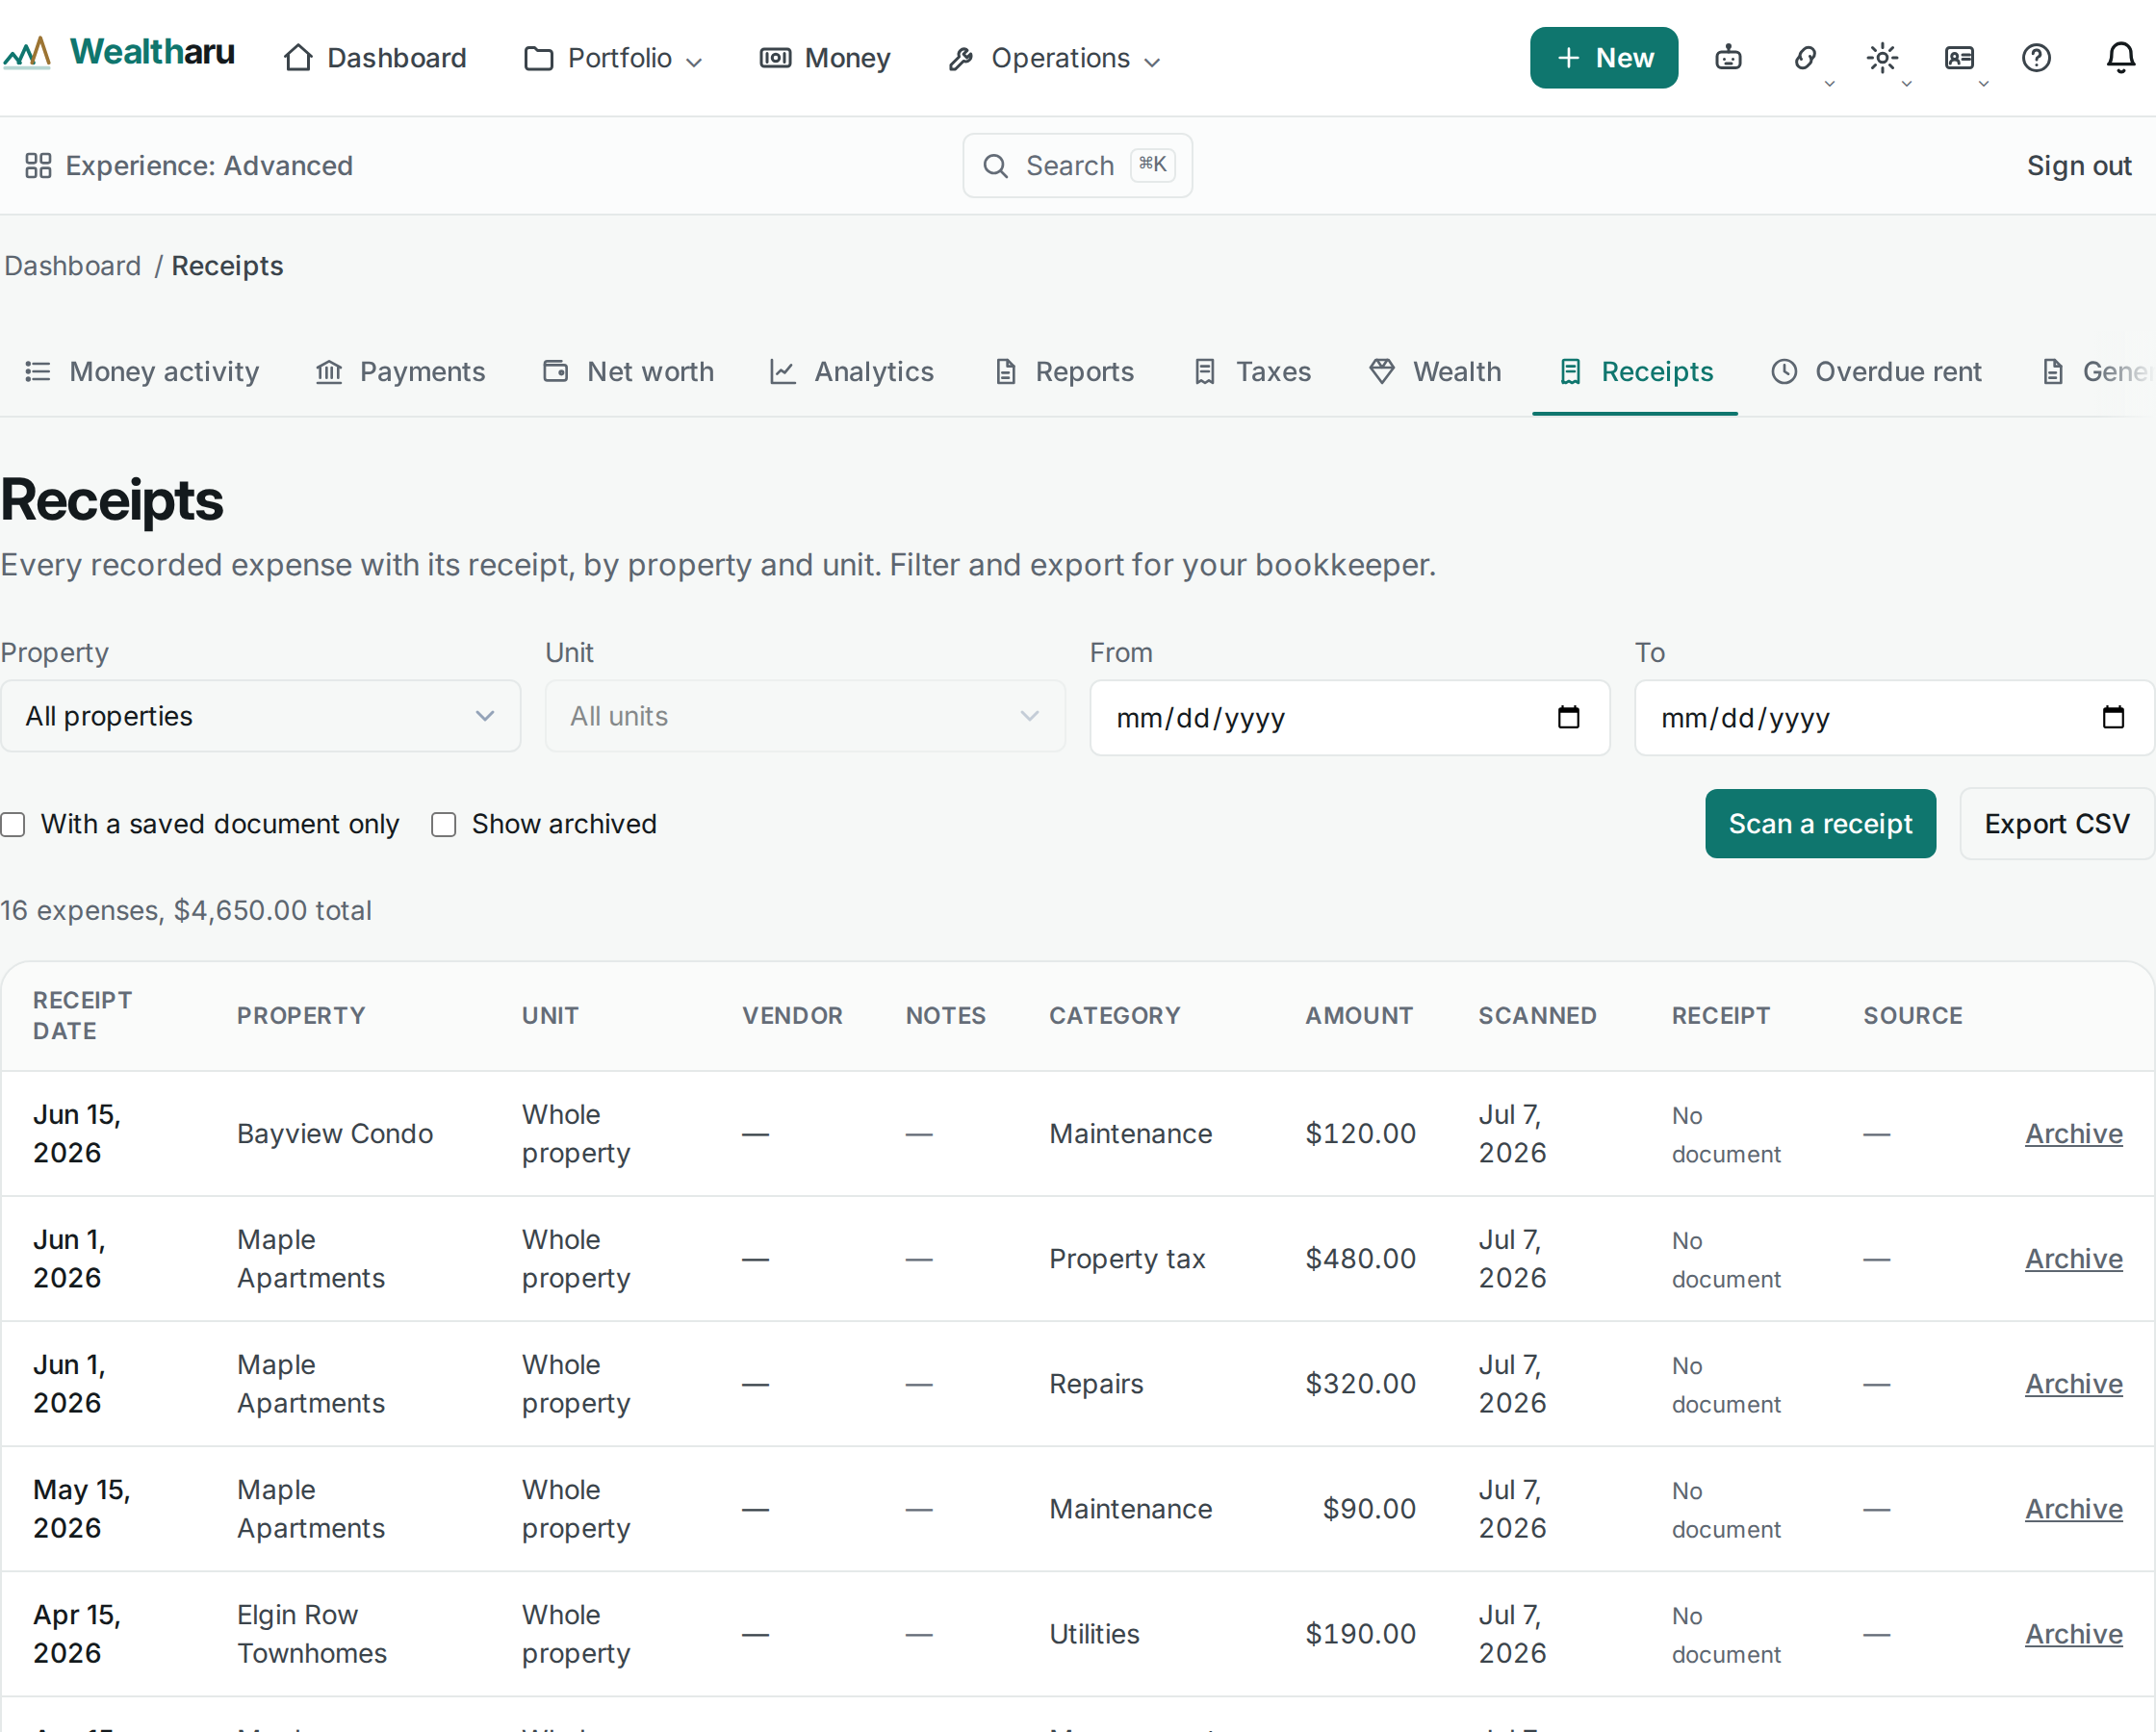Click the Money activity list icon

[x=38, y=372]
